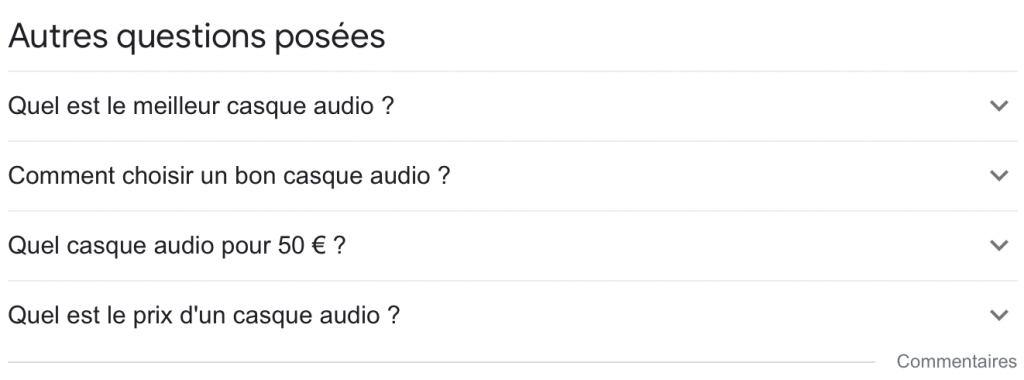Click the word 'meilleur' in the first question
Image resolution: width=1024 pixels, height=380 pixels.
point(176,106)
